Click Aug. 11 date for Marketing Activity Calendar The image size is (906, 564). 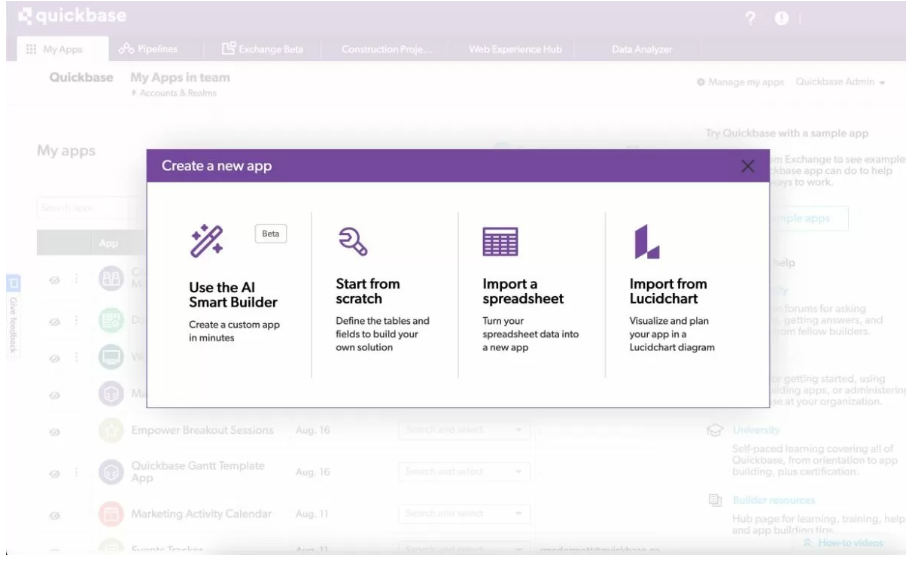[x=311, y=514]
